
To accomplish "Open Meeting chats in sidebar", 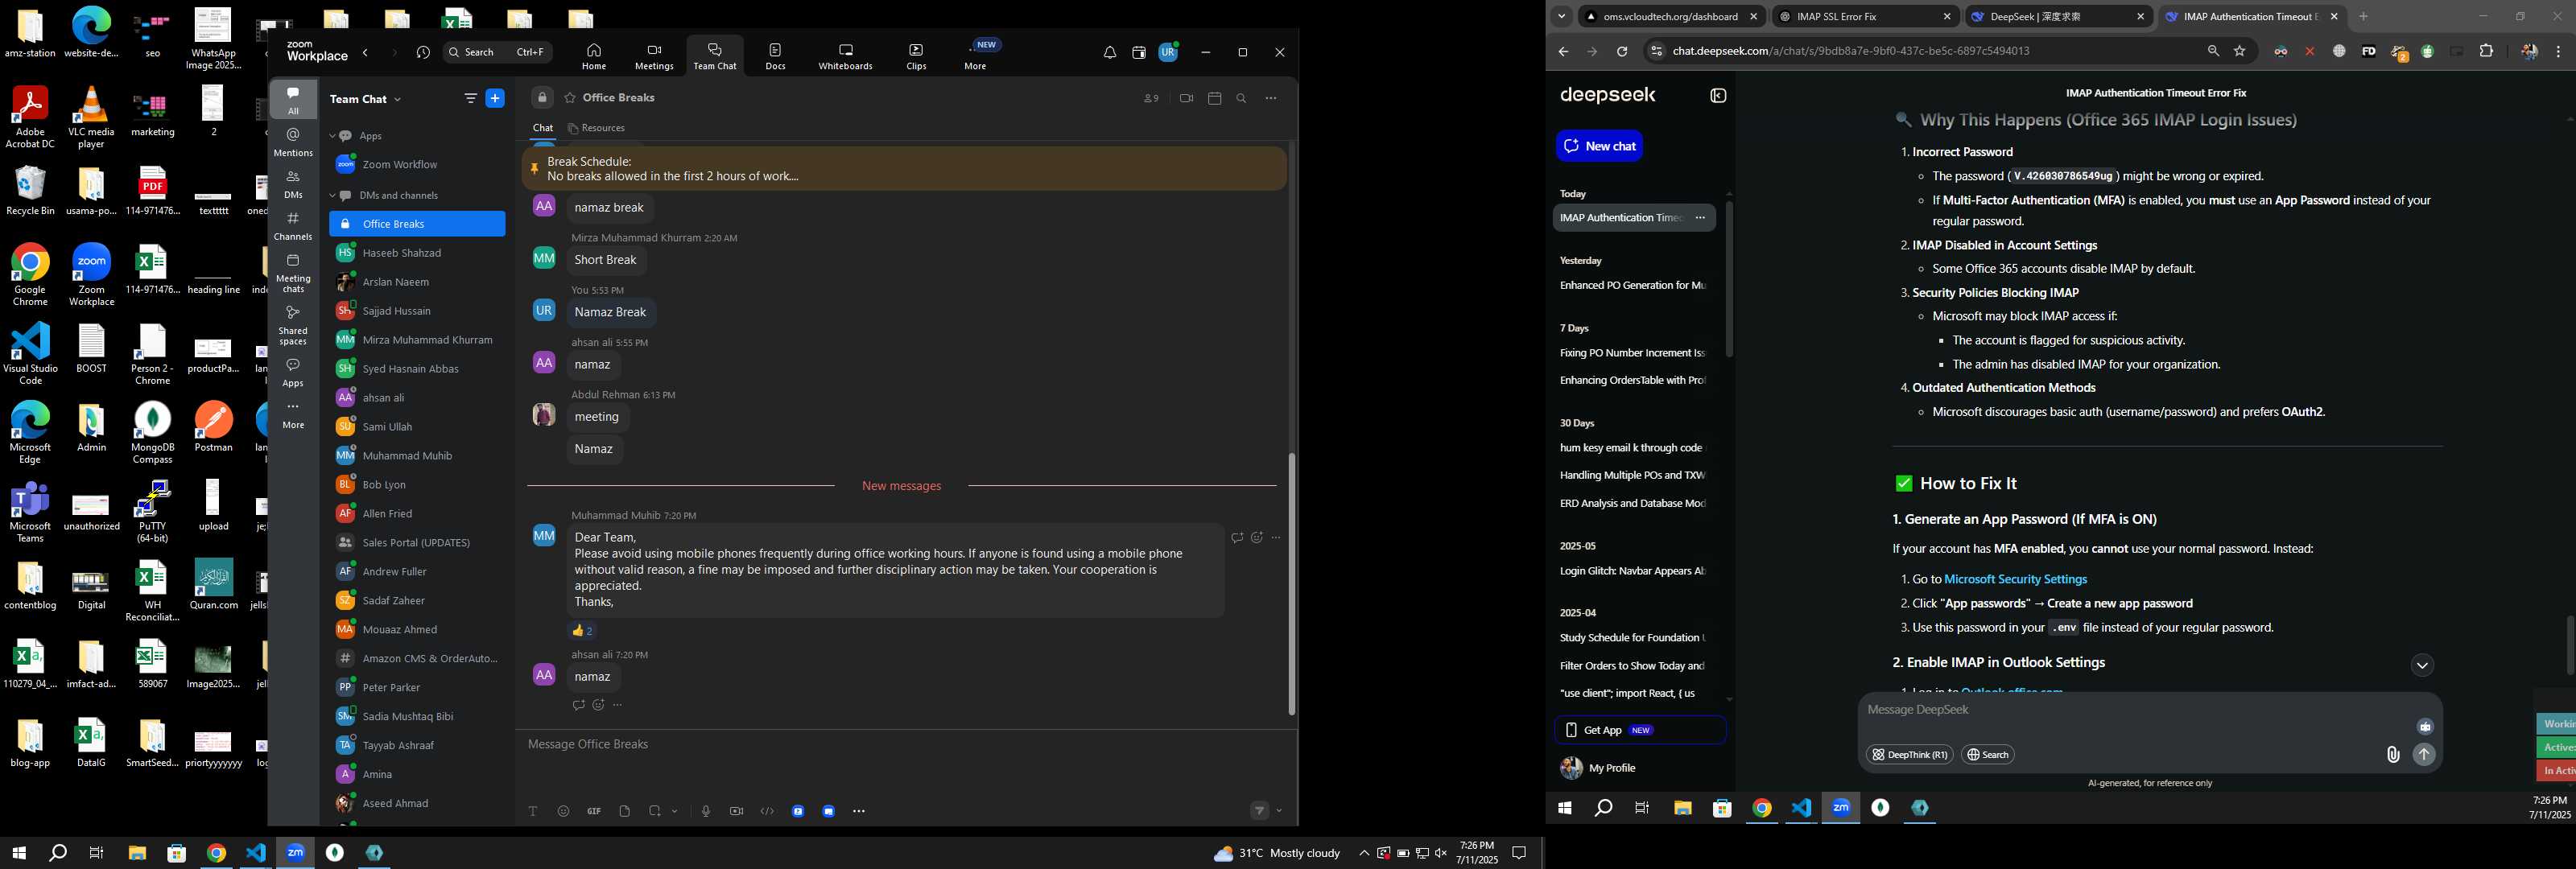I will (293, 273).
